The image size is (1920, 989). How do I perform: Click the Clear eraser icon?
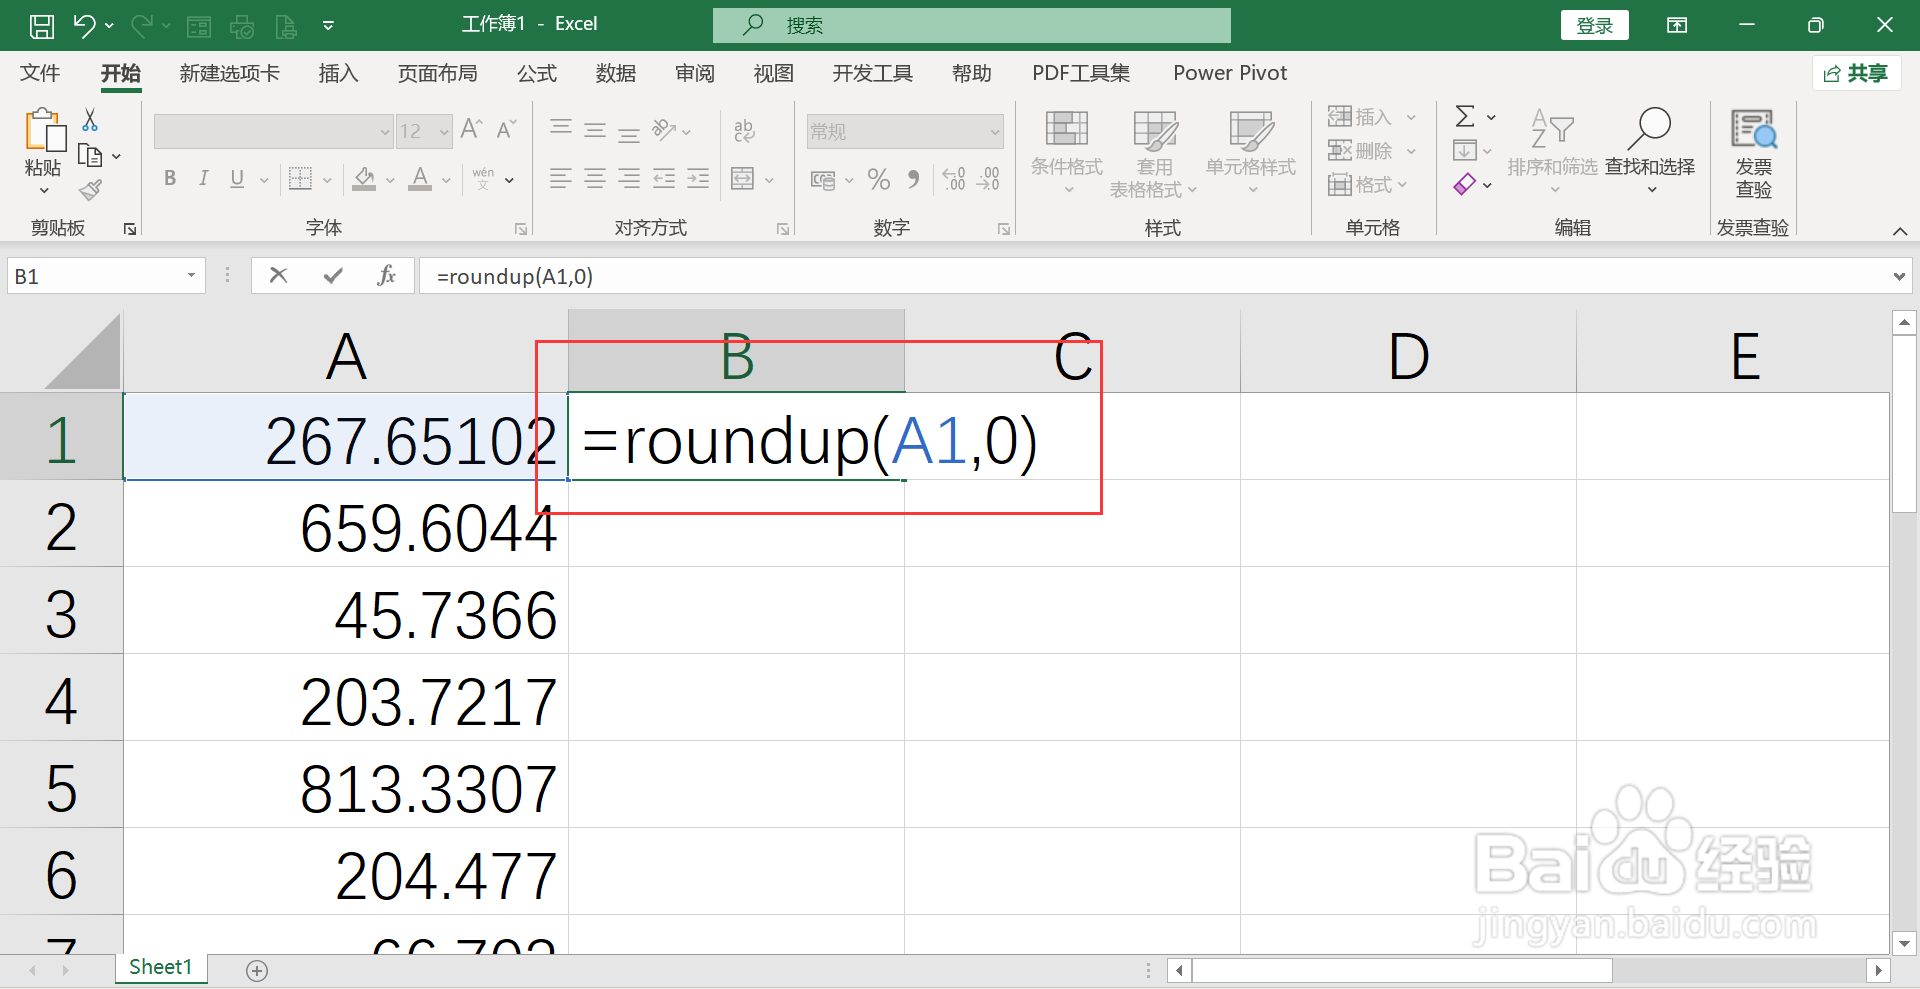tap(1465, 184)
